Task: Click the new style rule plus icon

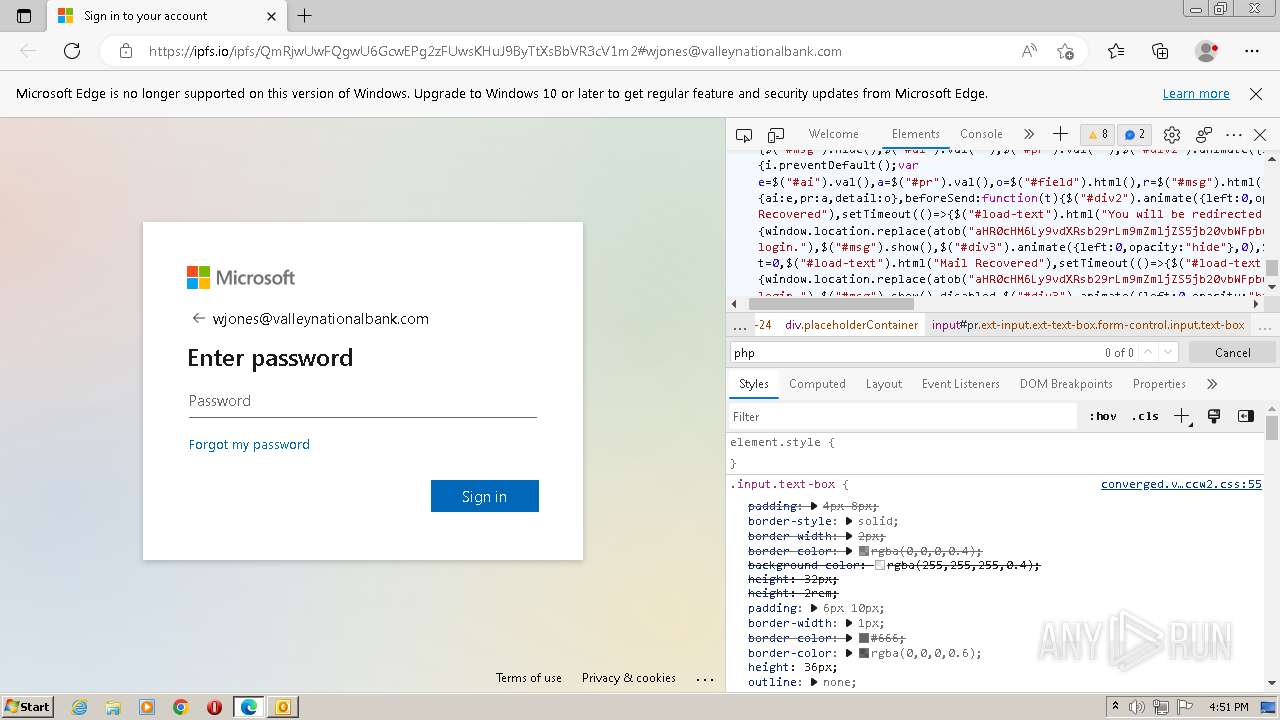Action: coord(1182,416)
